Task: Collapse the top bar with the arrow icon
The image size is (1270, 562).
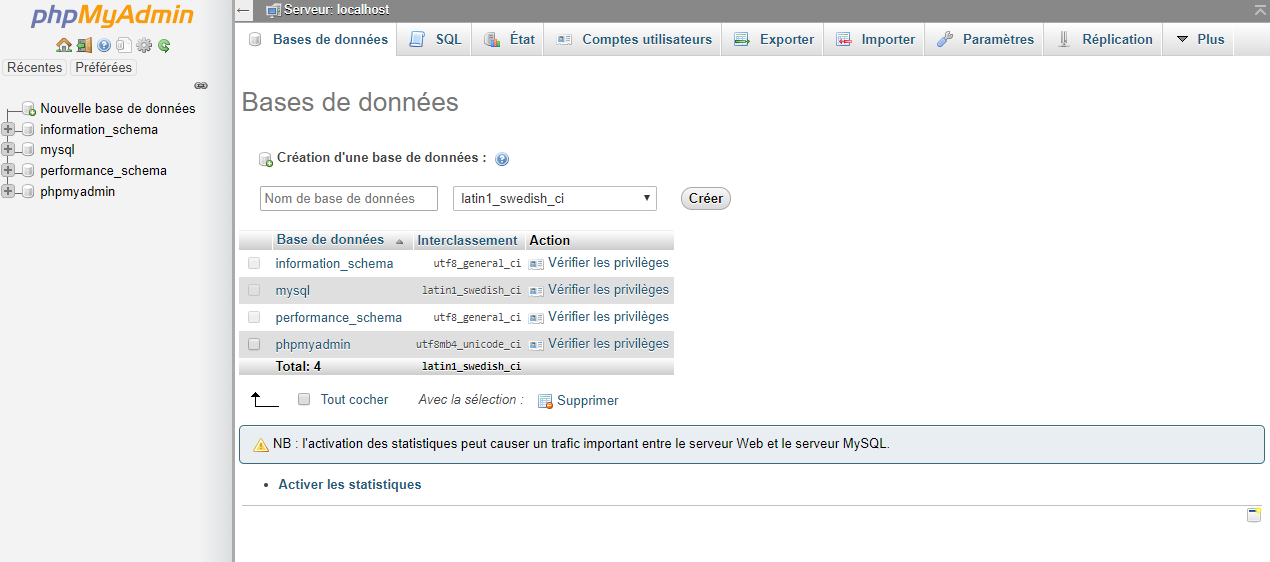Action: tap(1259, 10)
